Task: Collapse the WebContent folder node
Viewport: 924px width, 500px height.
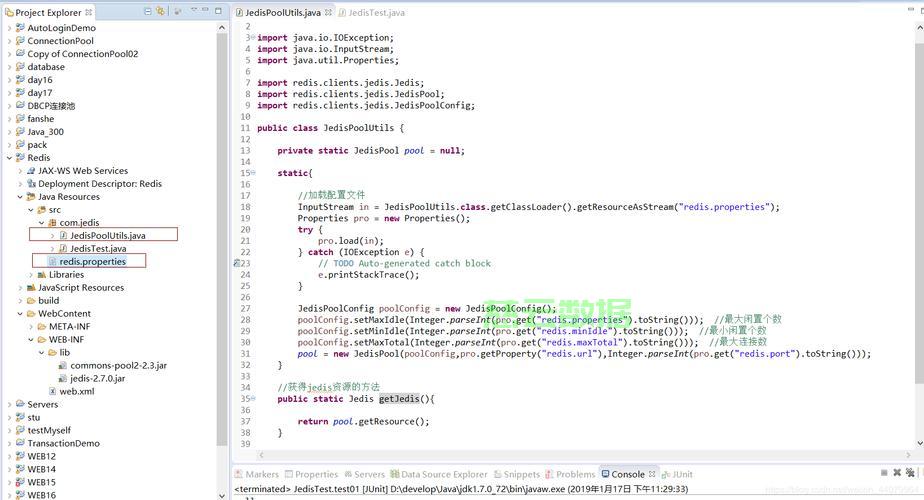Action: [x=20, y=313]
